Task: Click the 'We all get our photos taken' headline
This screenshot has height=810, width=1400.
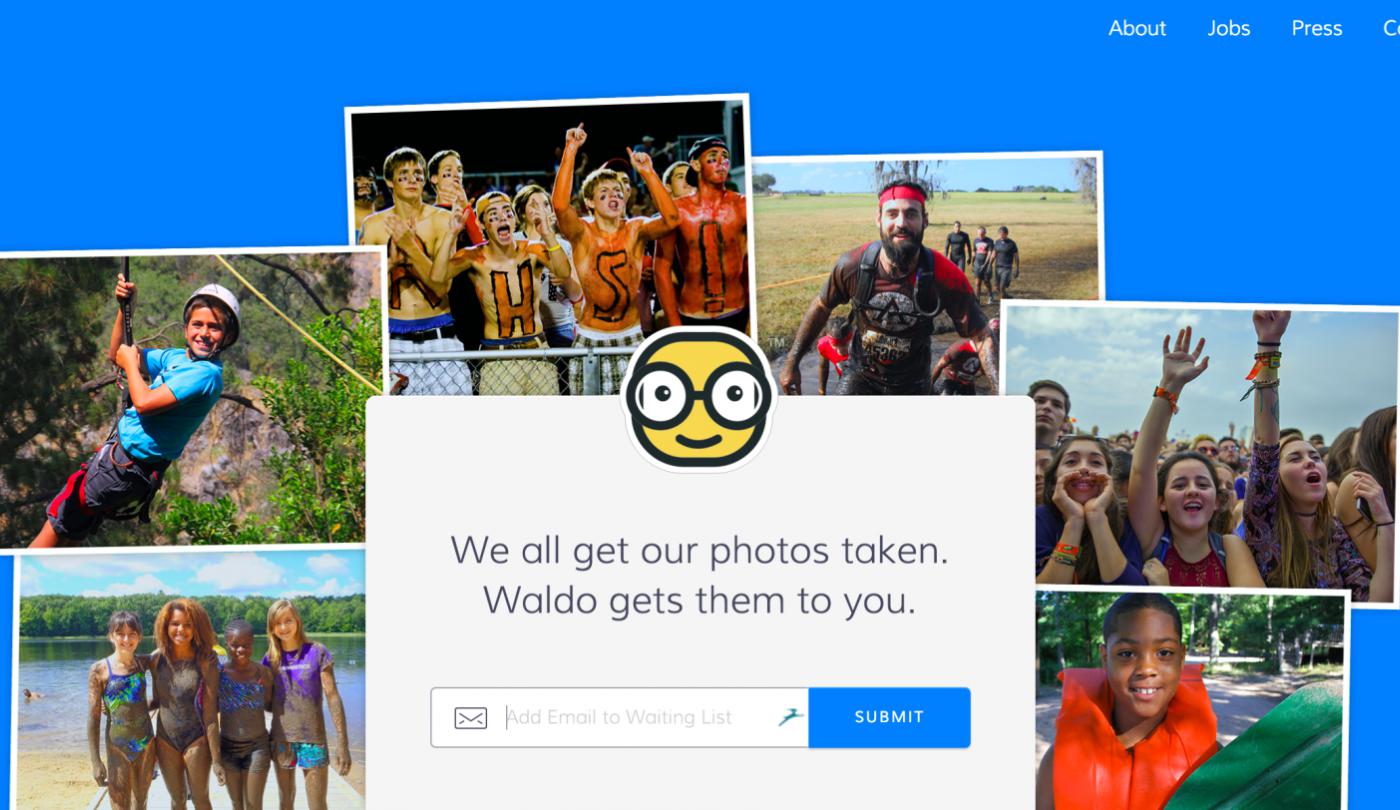Action: (699, 550)
